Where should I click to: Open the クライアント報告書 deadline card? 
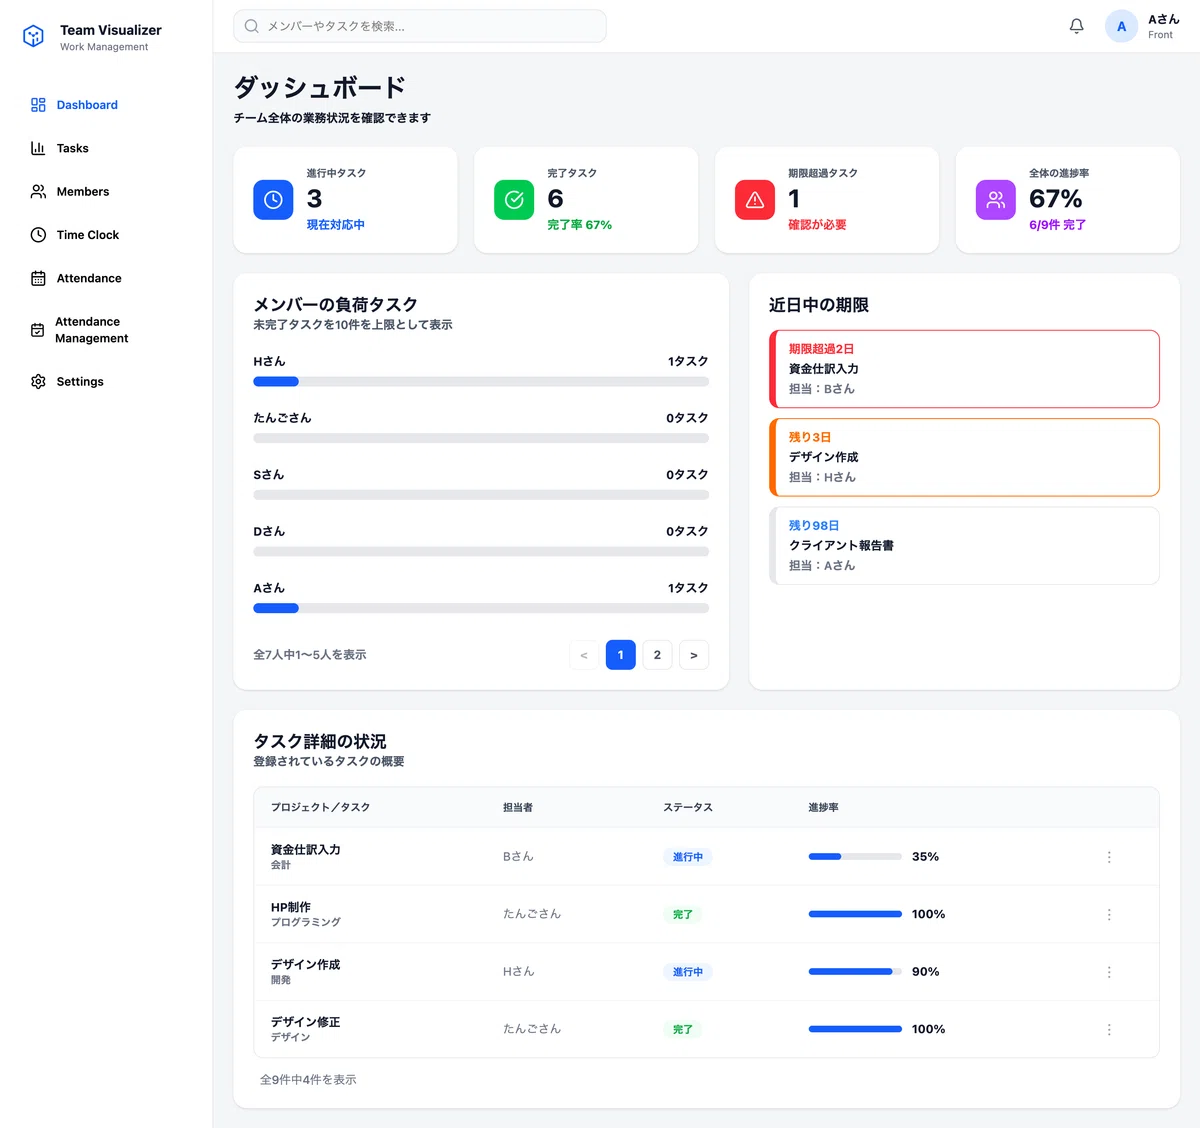click(x=964, y=545)
